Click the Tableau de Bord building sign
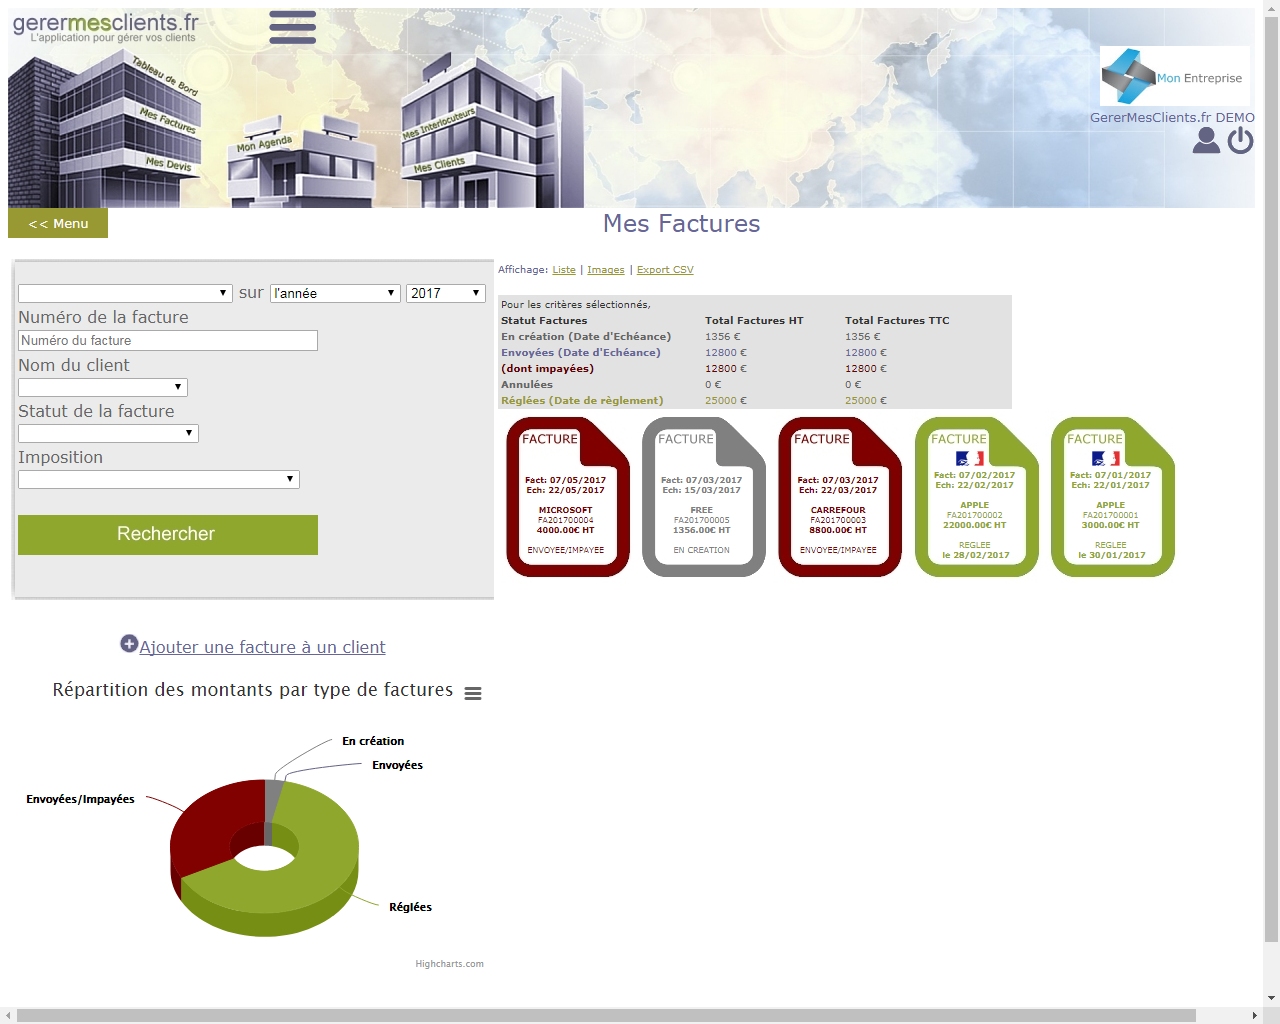The image size is (1280, 1024). pos(165,77)
